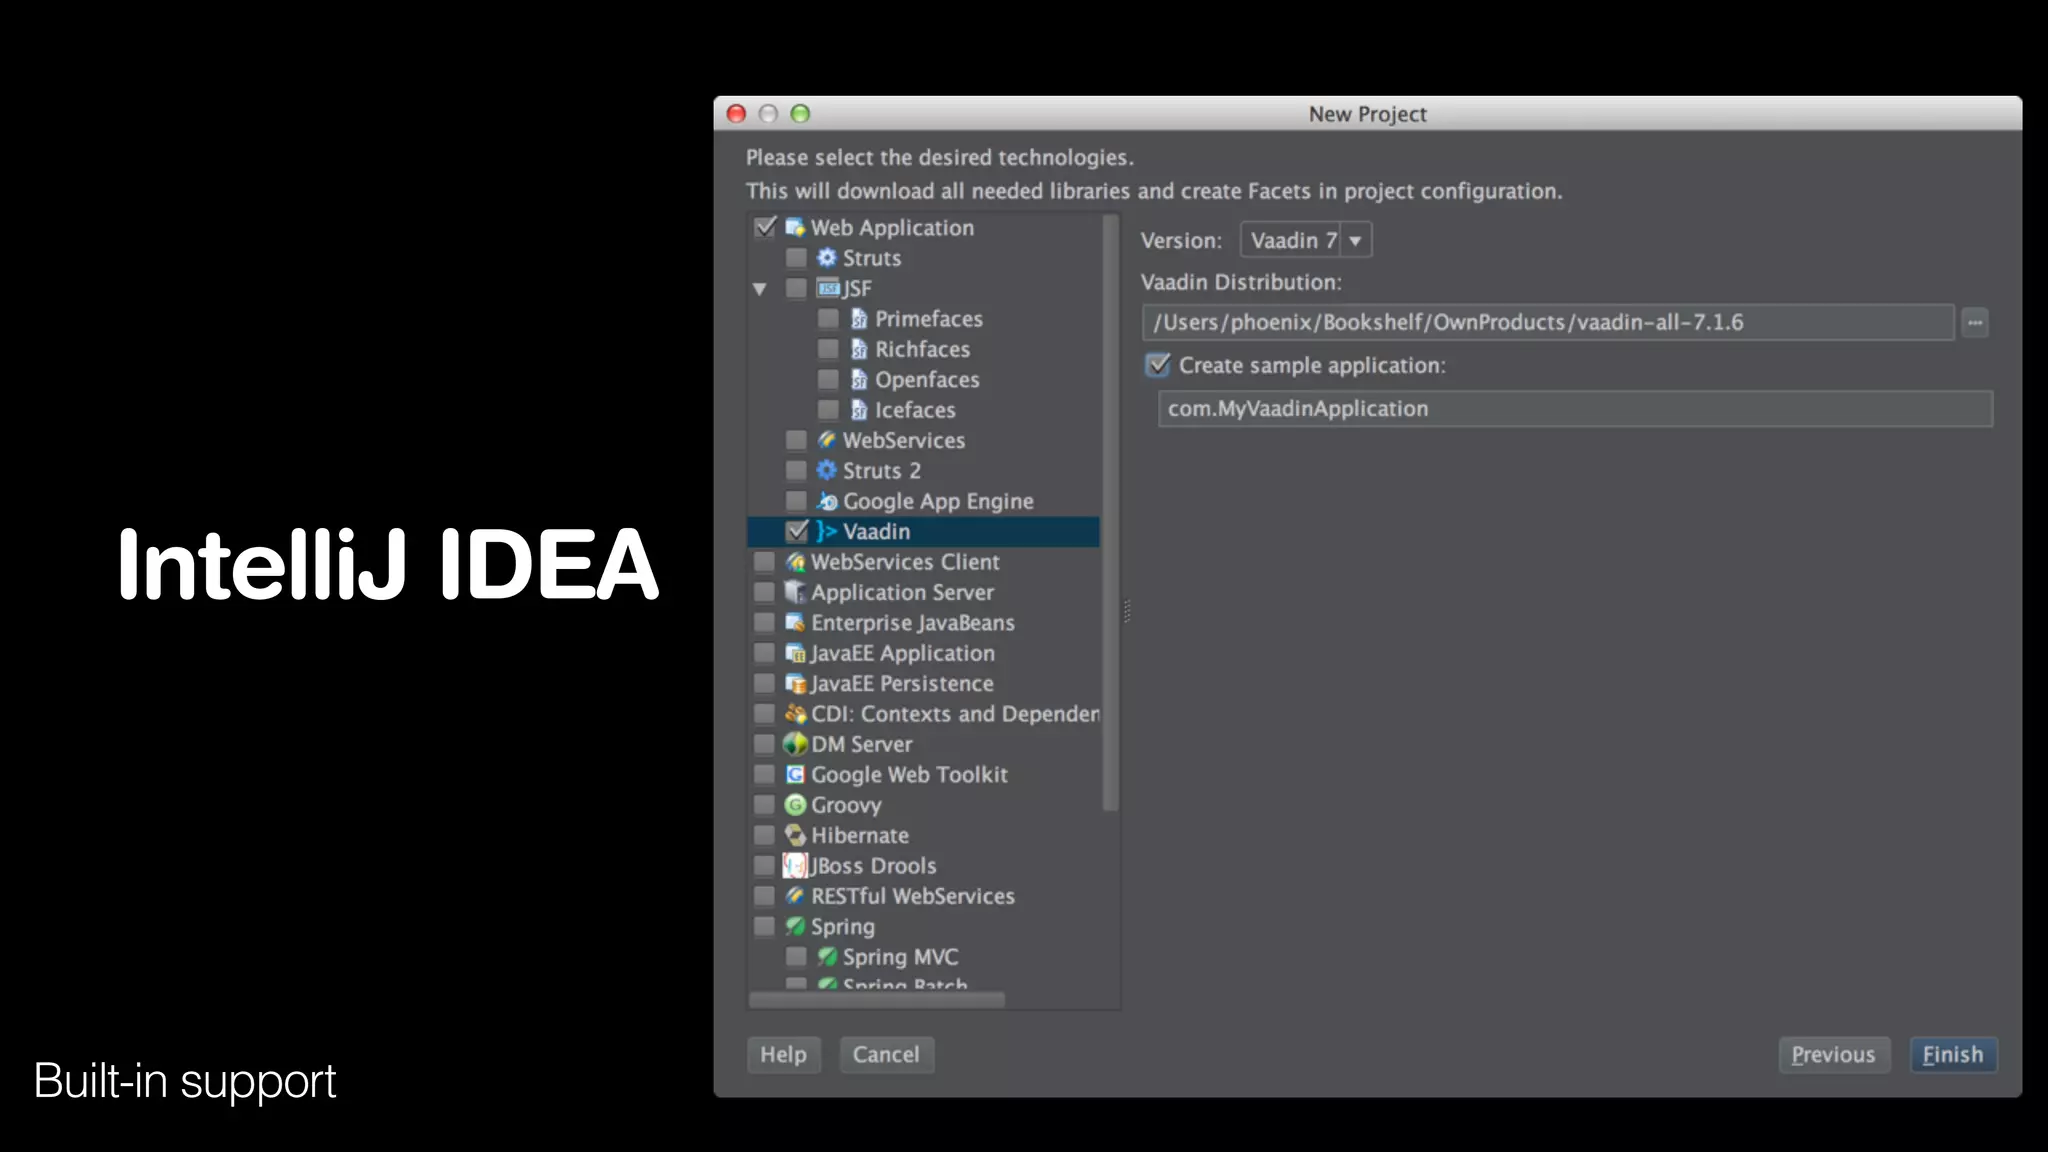This screenshot has height=1152, width=2048.
Task: Disable Create sample application checkbox
Action: click(1158, 365)
